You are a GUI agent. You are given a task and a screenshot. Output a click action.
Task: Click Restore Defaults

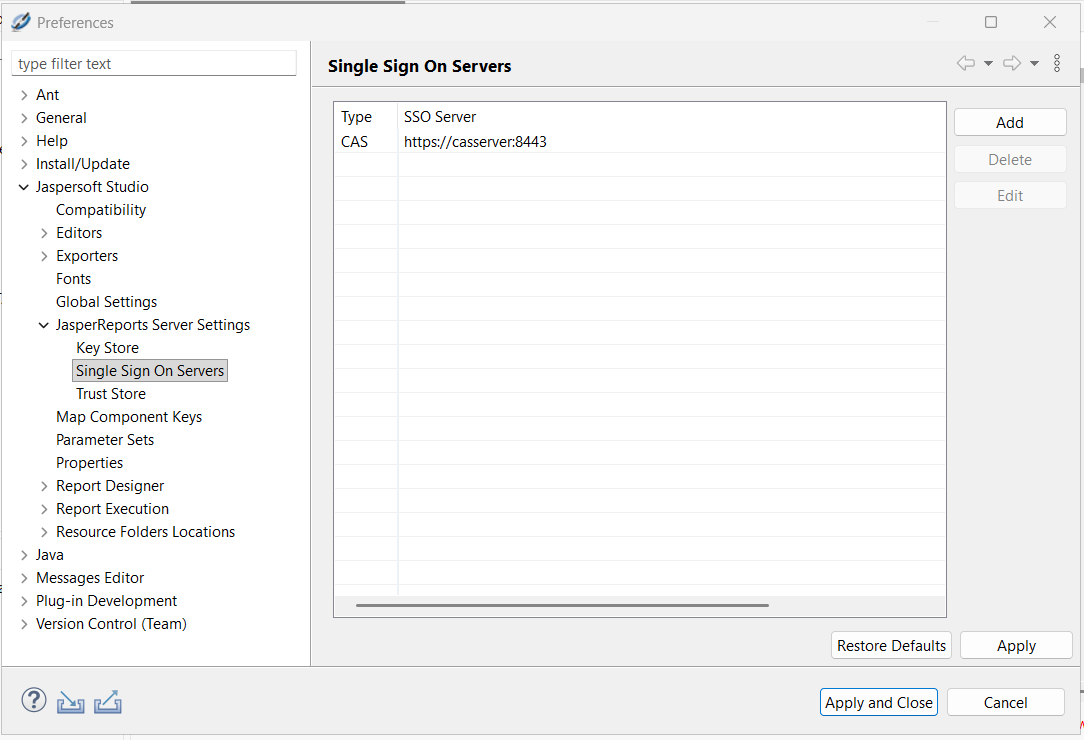891,645
